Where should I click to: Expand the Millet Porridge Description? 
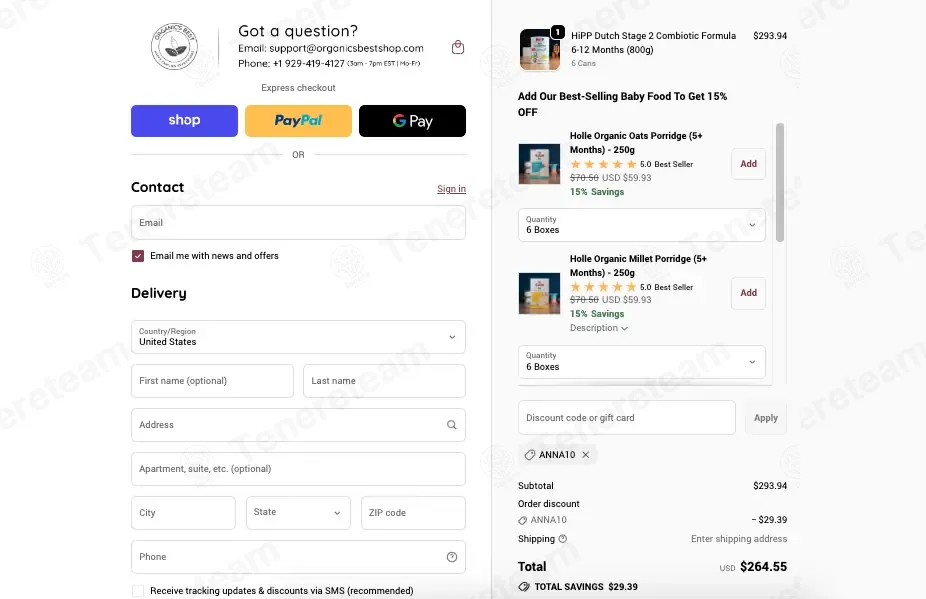tap(599, 328)
